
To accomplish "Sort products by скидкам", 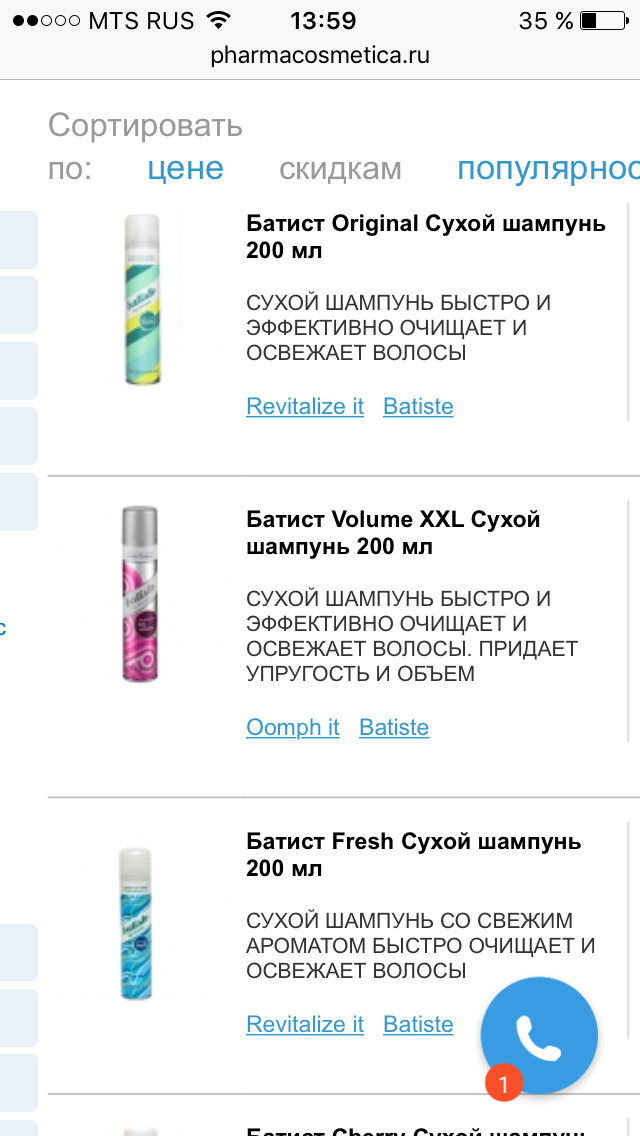I will coord(340,169).
